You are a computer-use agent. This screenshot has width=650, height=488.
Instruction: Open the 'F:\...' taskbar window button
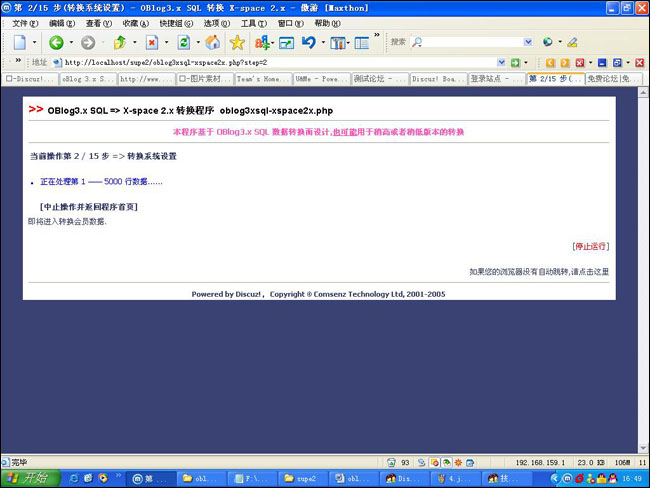coord(252,478)
